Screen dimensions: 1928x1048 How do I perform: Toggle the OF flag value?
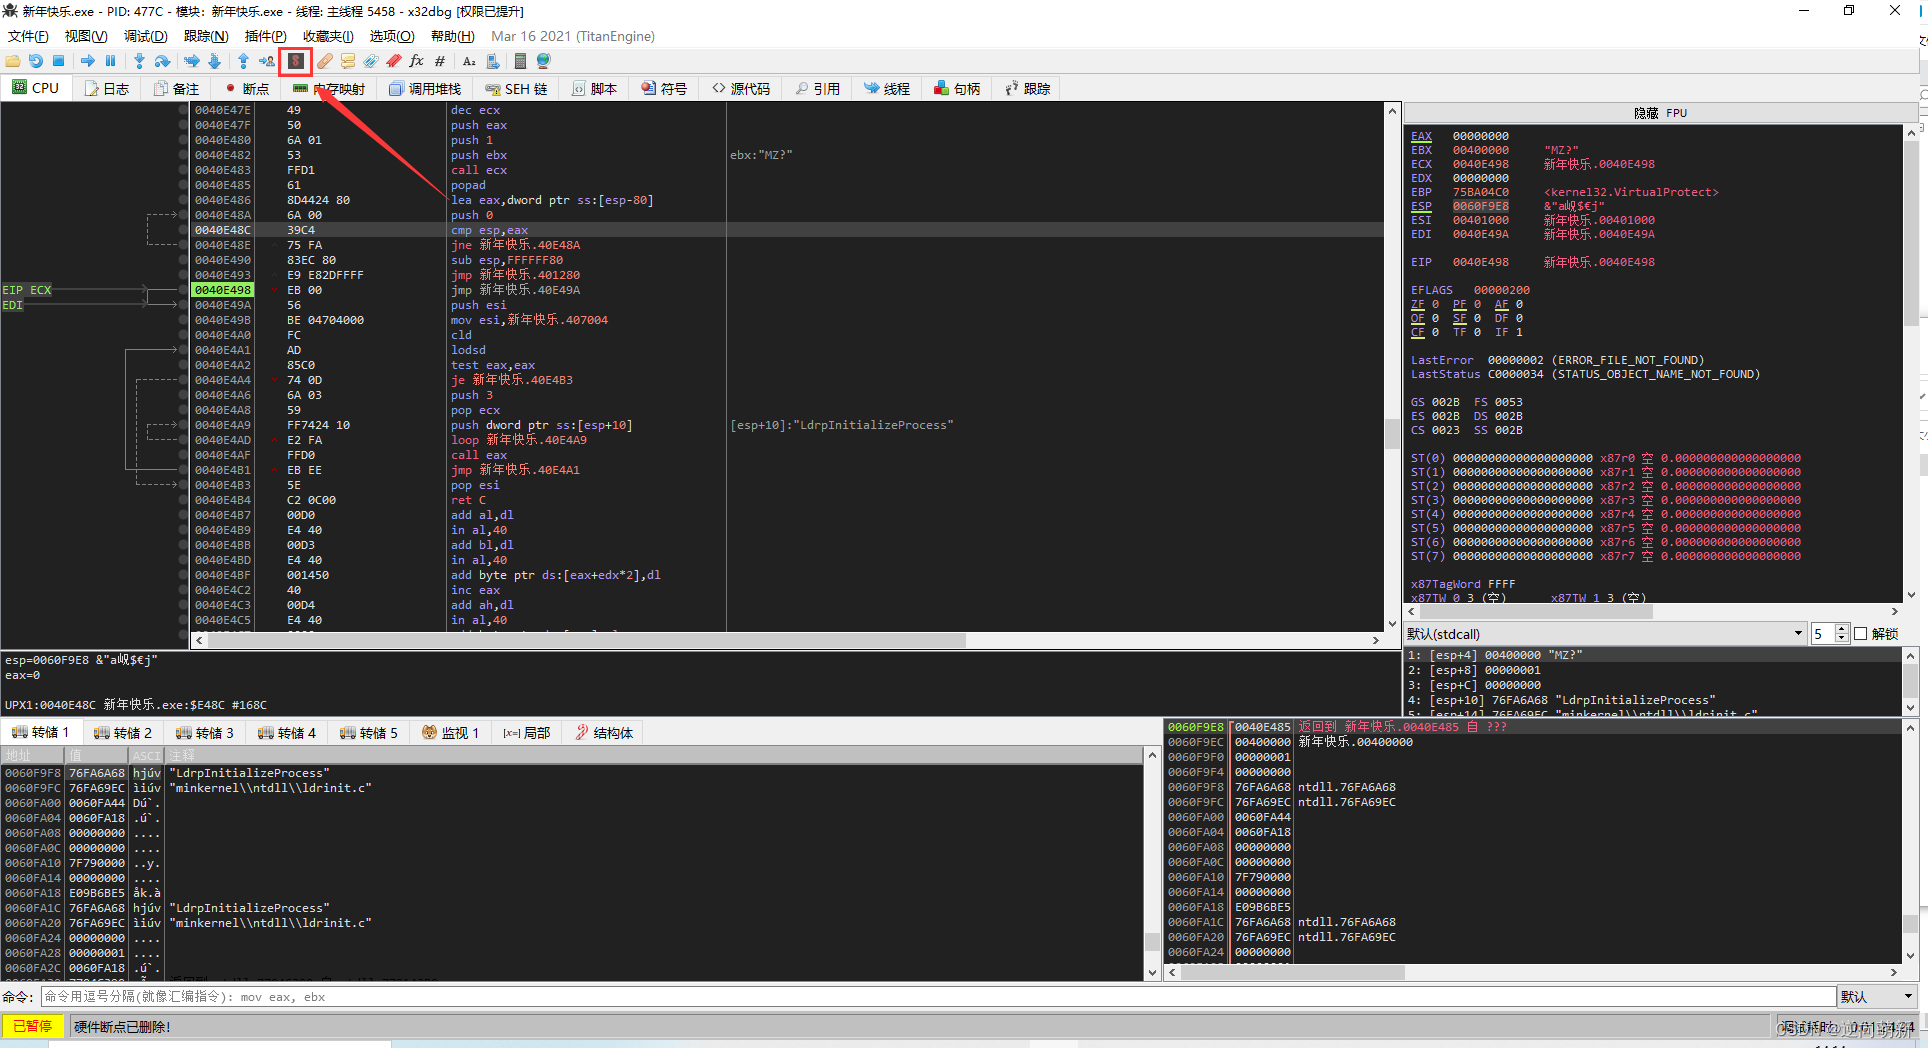tap(1435, 318)
